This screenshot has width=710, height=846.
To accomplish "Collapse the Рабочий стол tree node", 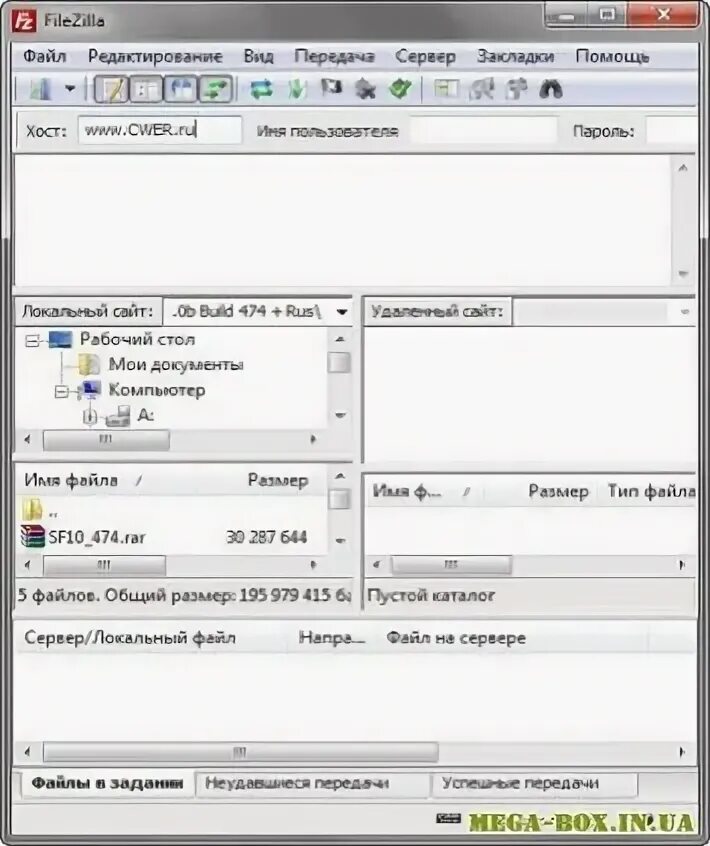I will click(32, 340).
